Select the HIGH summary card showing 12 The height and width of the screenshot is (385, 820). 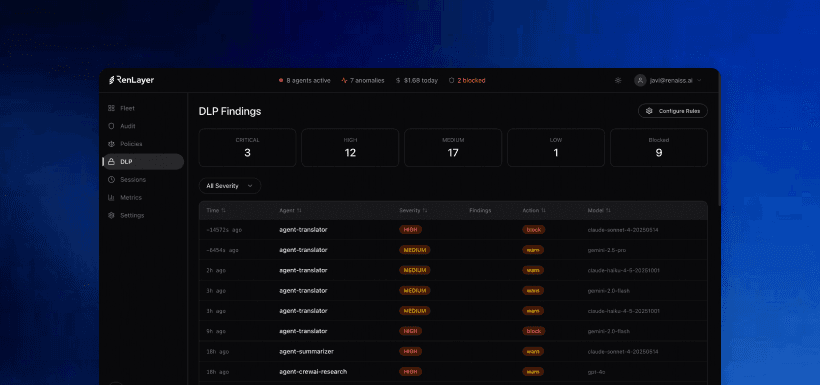pos(350,148)
